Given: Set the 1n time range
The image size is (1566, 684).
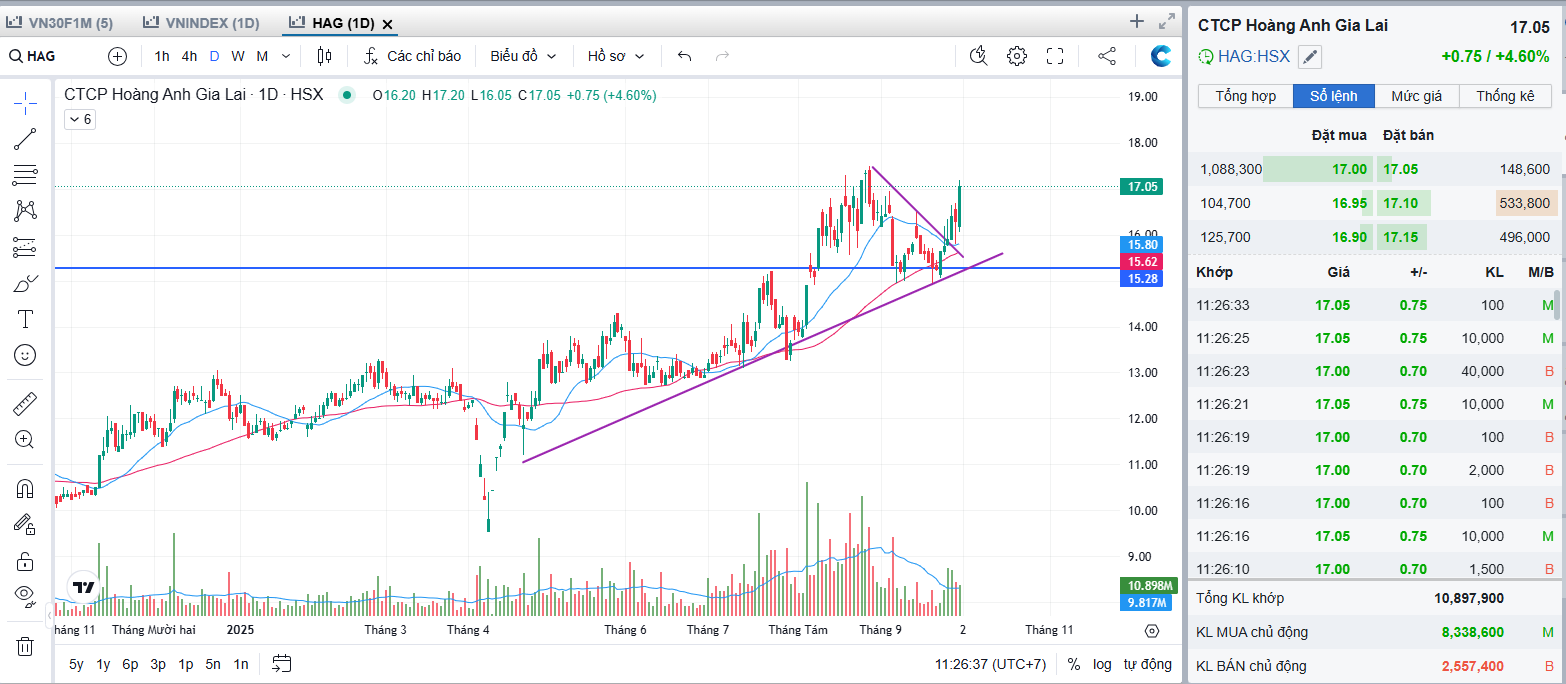Looking at the screenshot, I should [x=241, y=664].
